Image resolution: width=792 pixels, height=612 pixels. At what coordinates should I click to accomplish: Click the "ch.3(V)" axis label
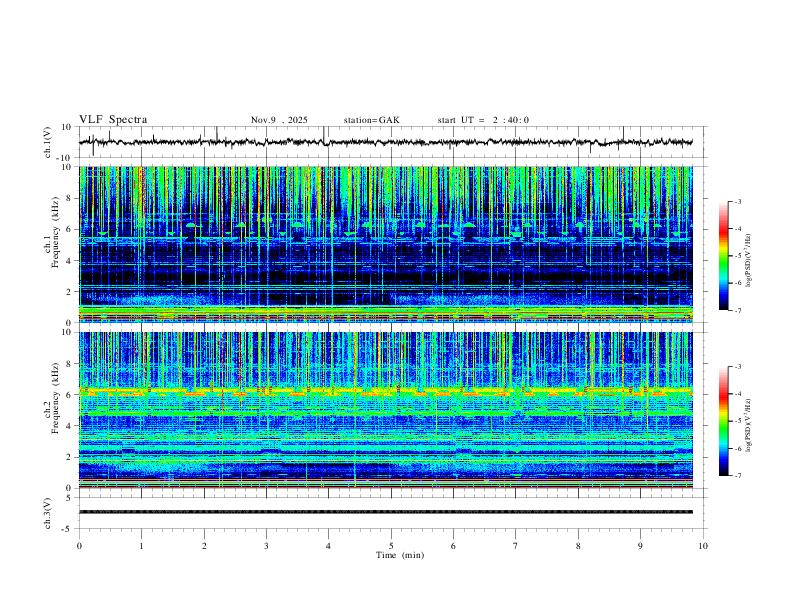[x=48, y=513]
